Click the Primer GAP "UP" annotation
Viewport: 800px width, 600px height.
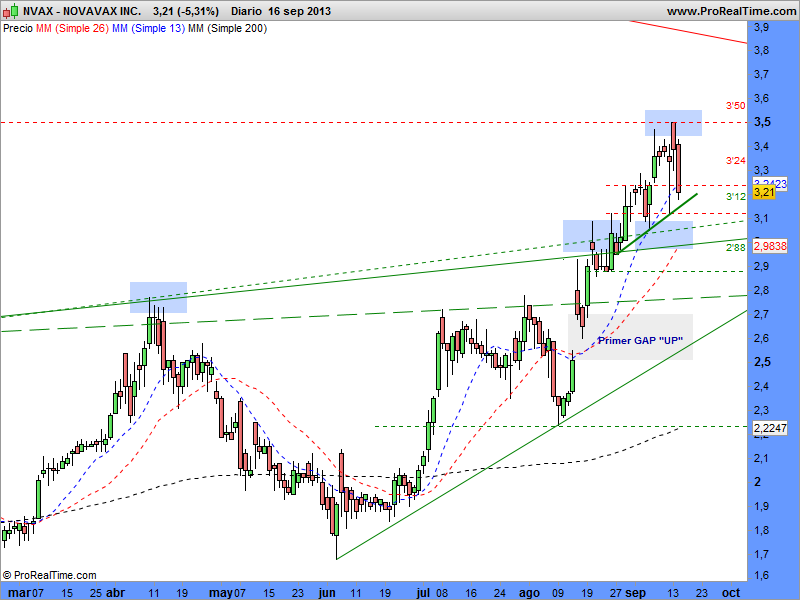click(x=640, y=340)
